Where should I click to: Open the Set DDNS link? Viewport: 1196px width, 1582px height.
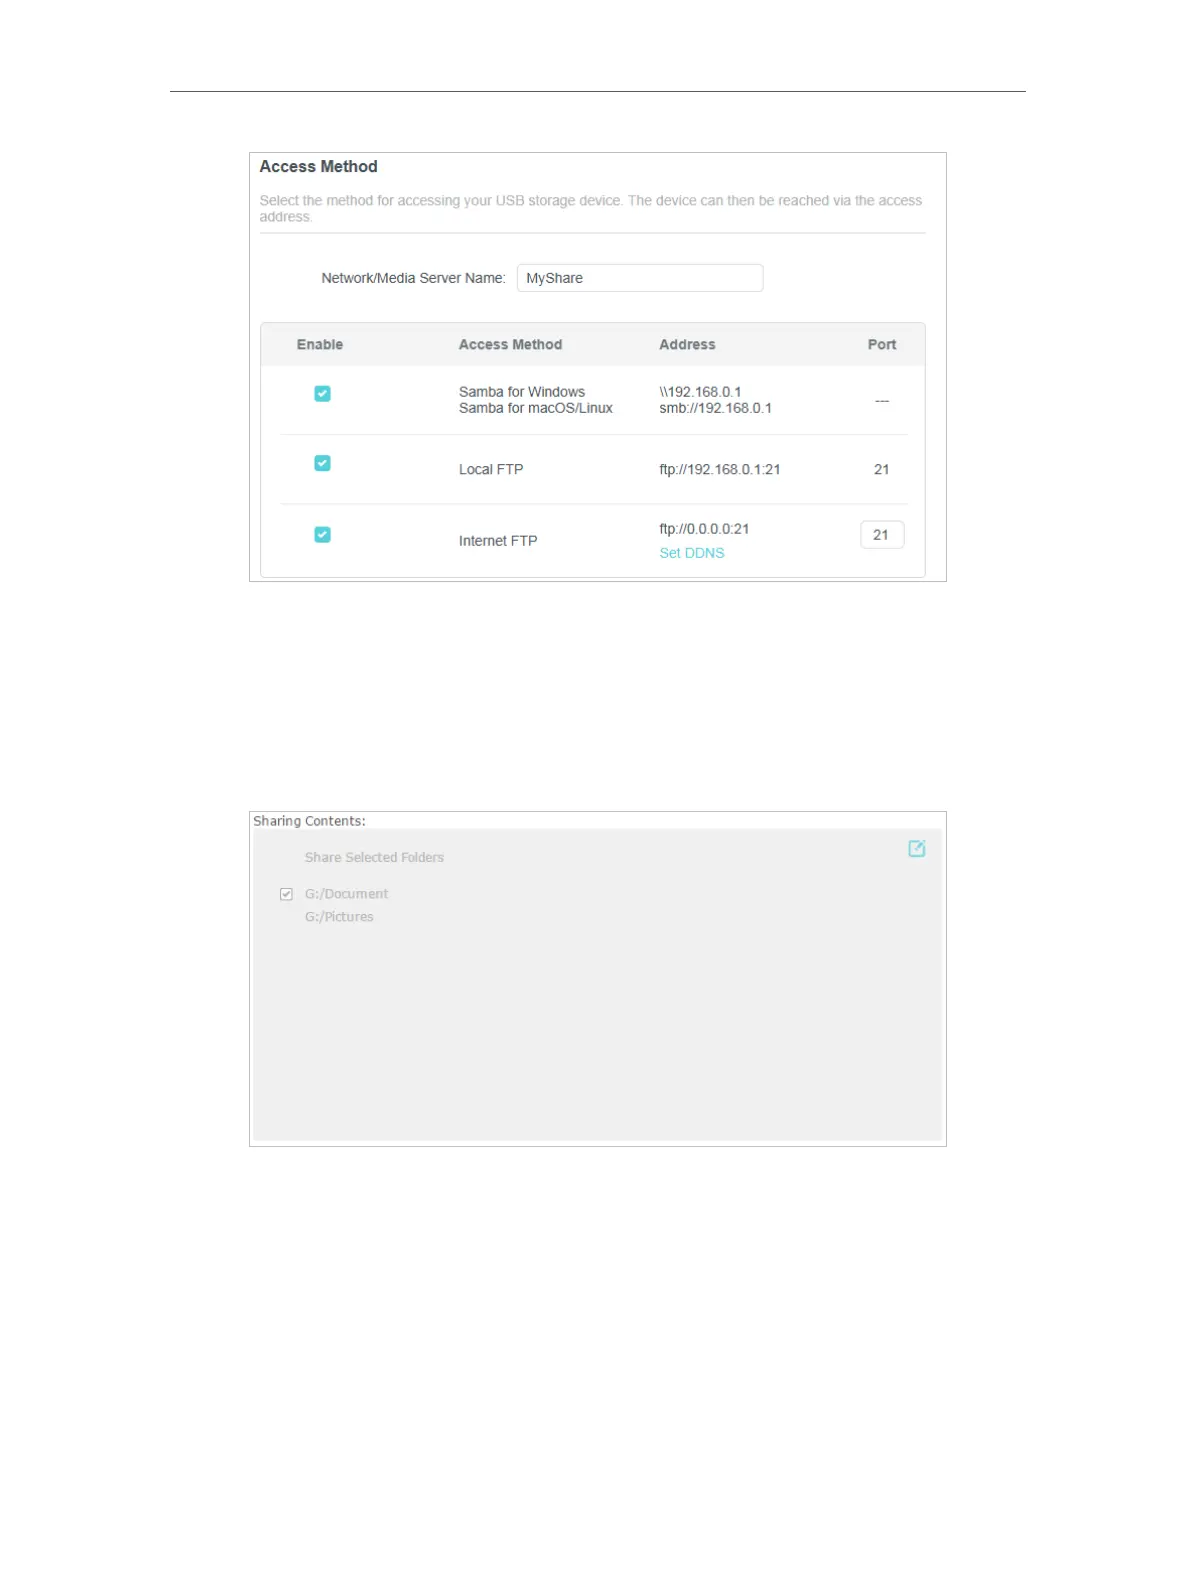691,553
